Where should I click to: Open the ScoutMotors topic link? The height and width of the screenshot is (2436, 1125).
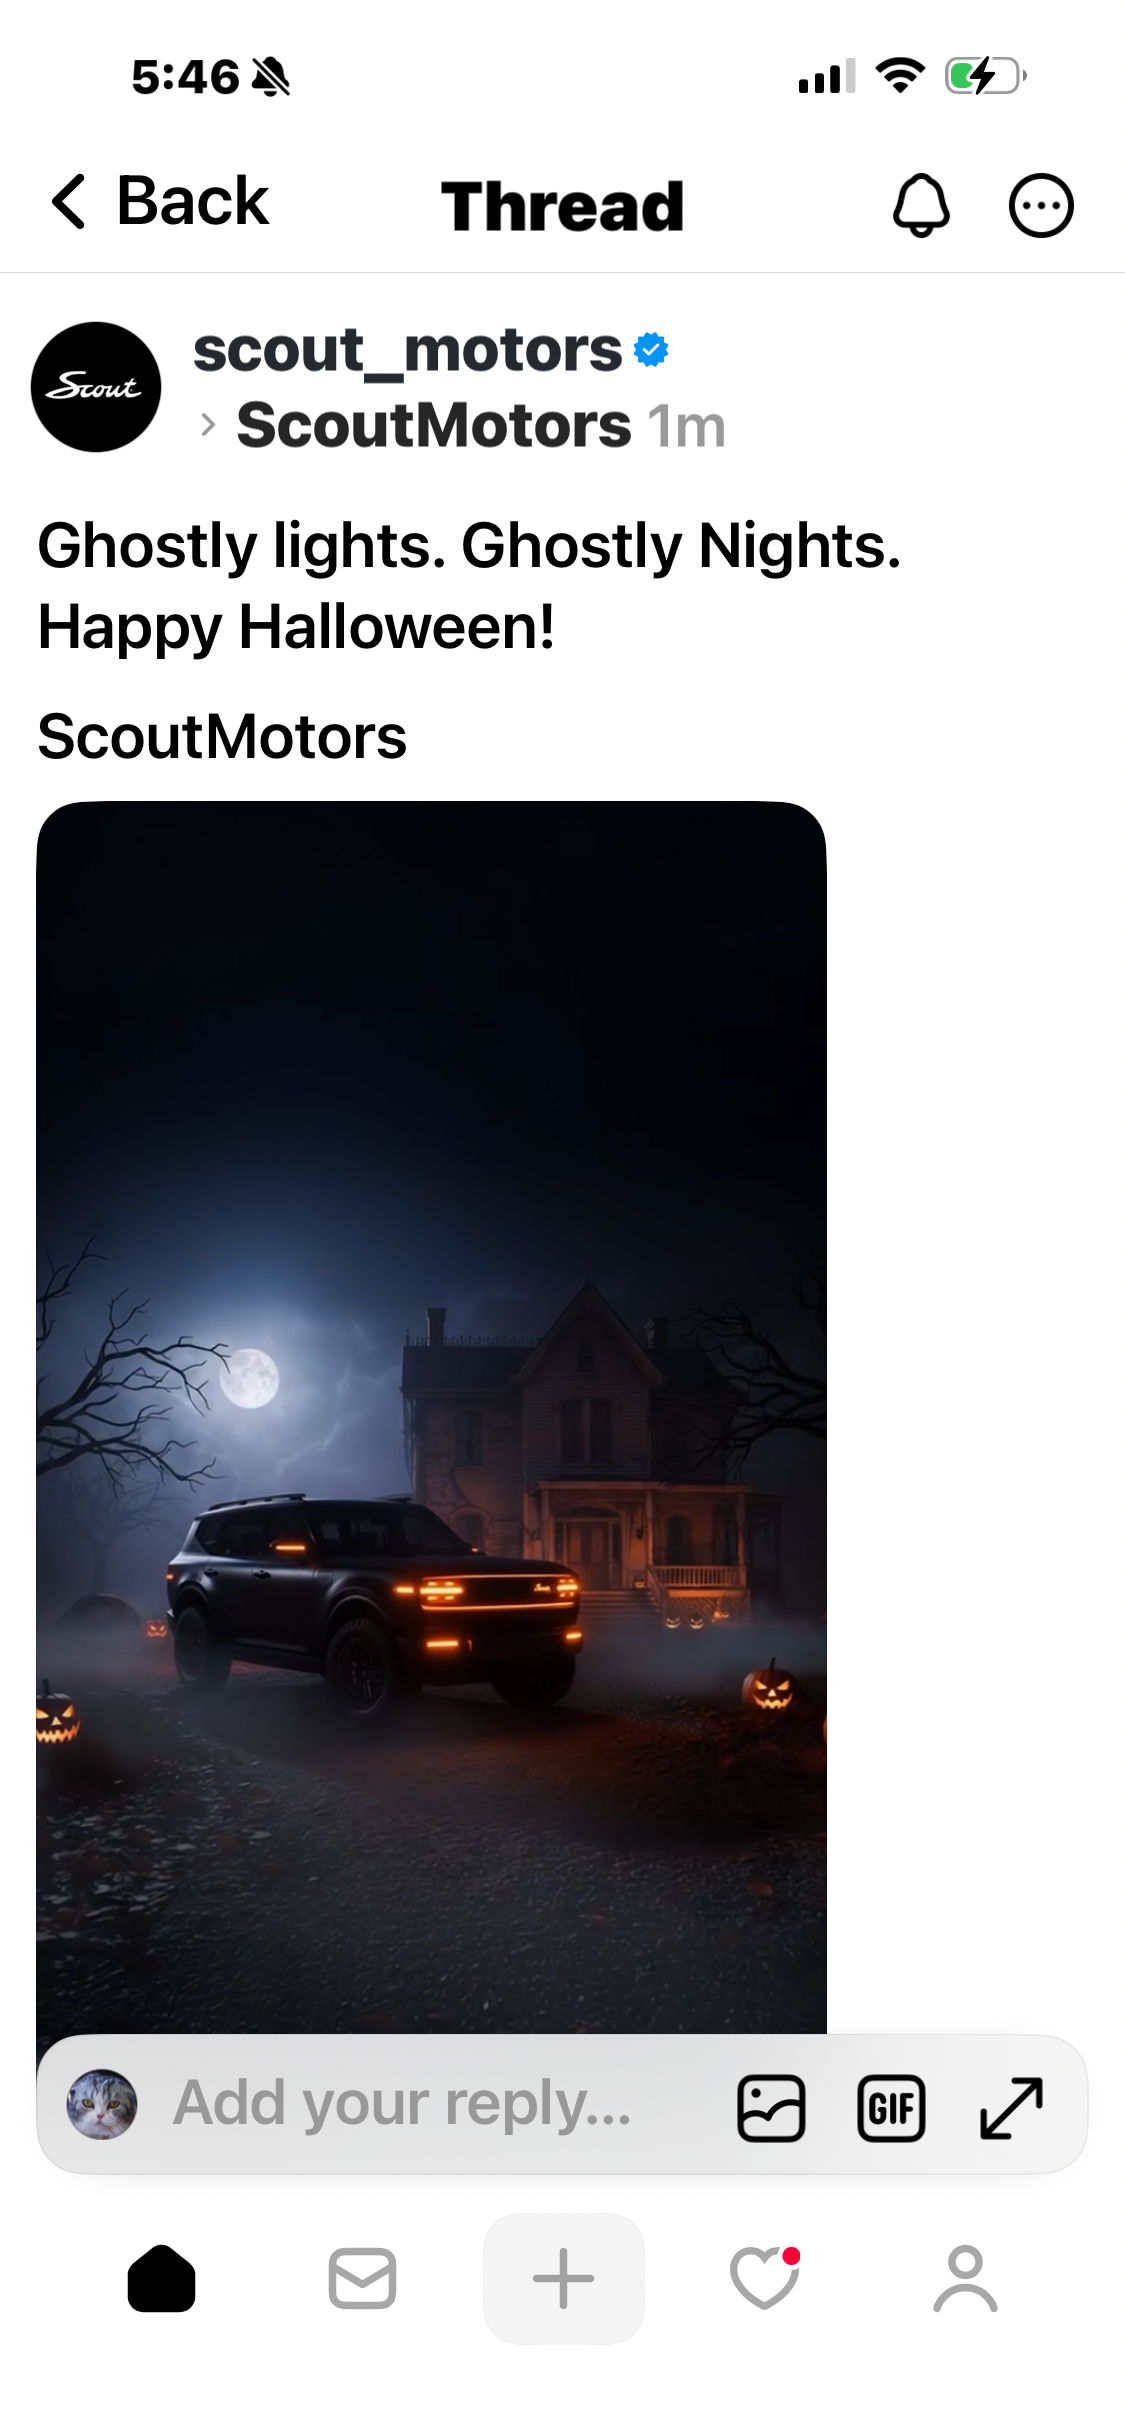point(434,425)
